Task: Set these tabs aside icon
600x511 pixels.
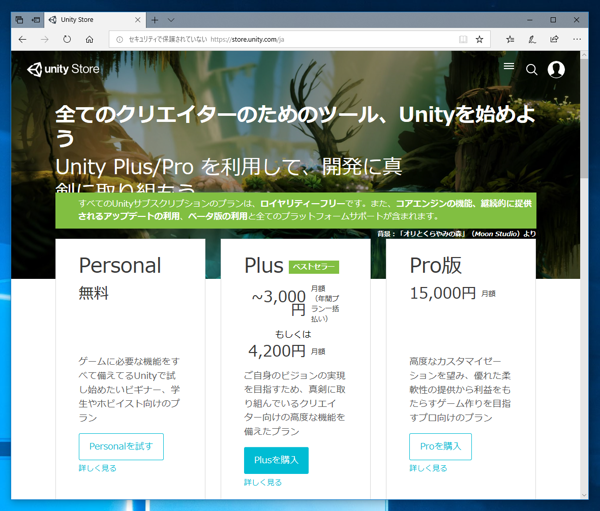Action: (36, 20)
